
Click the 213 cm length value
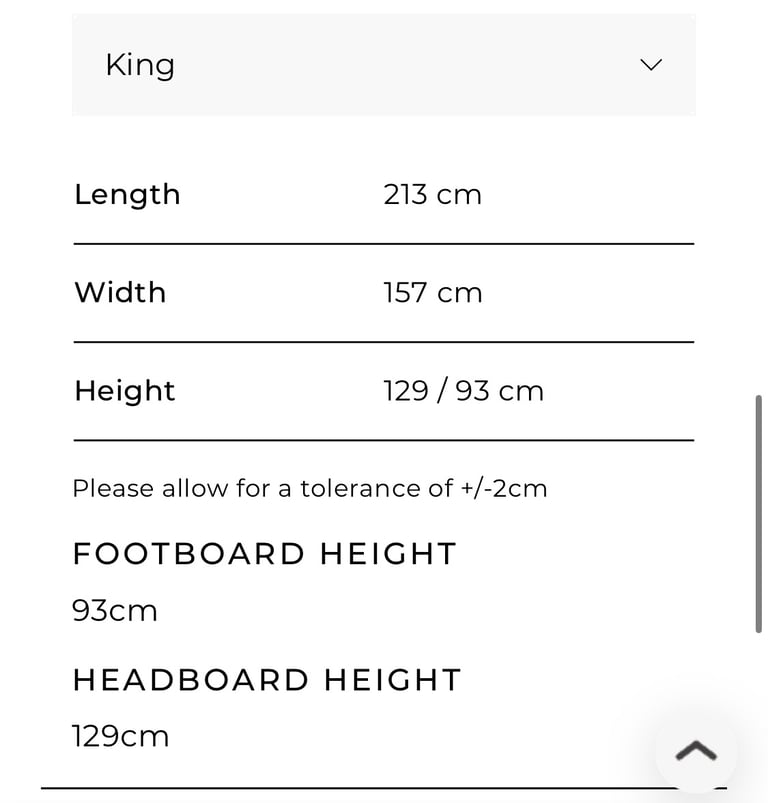[433, 195]
